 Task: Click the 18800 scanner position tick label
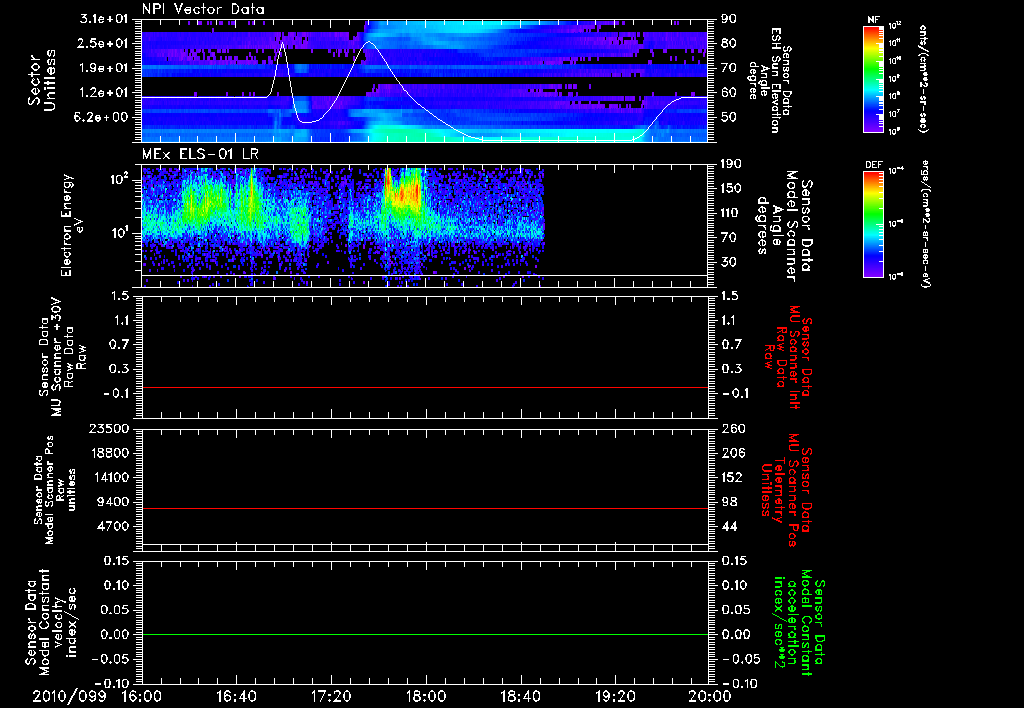[x=110, y=453]
